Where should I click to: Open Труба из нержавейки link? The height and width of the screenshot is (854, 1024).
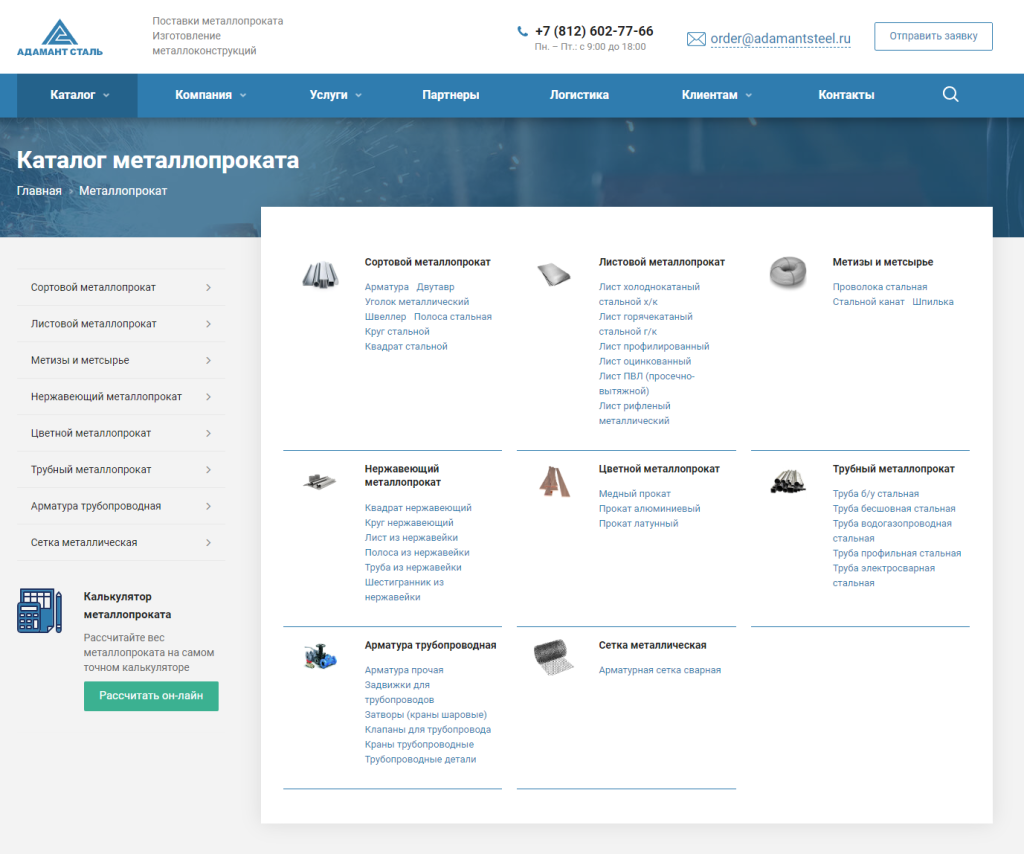[x=413, y=567]
